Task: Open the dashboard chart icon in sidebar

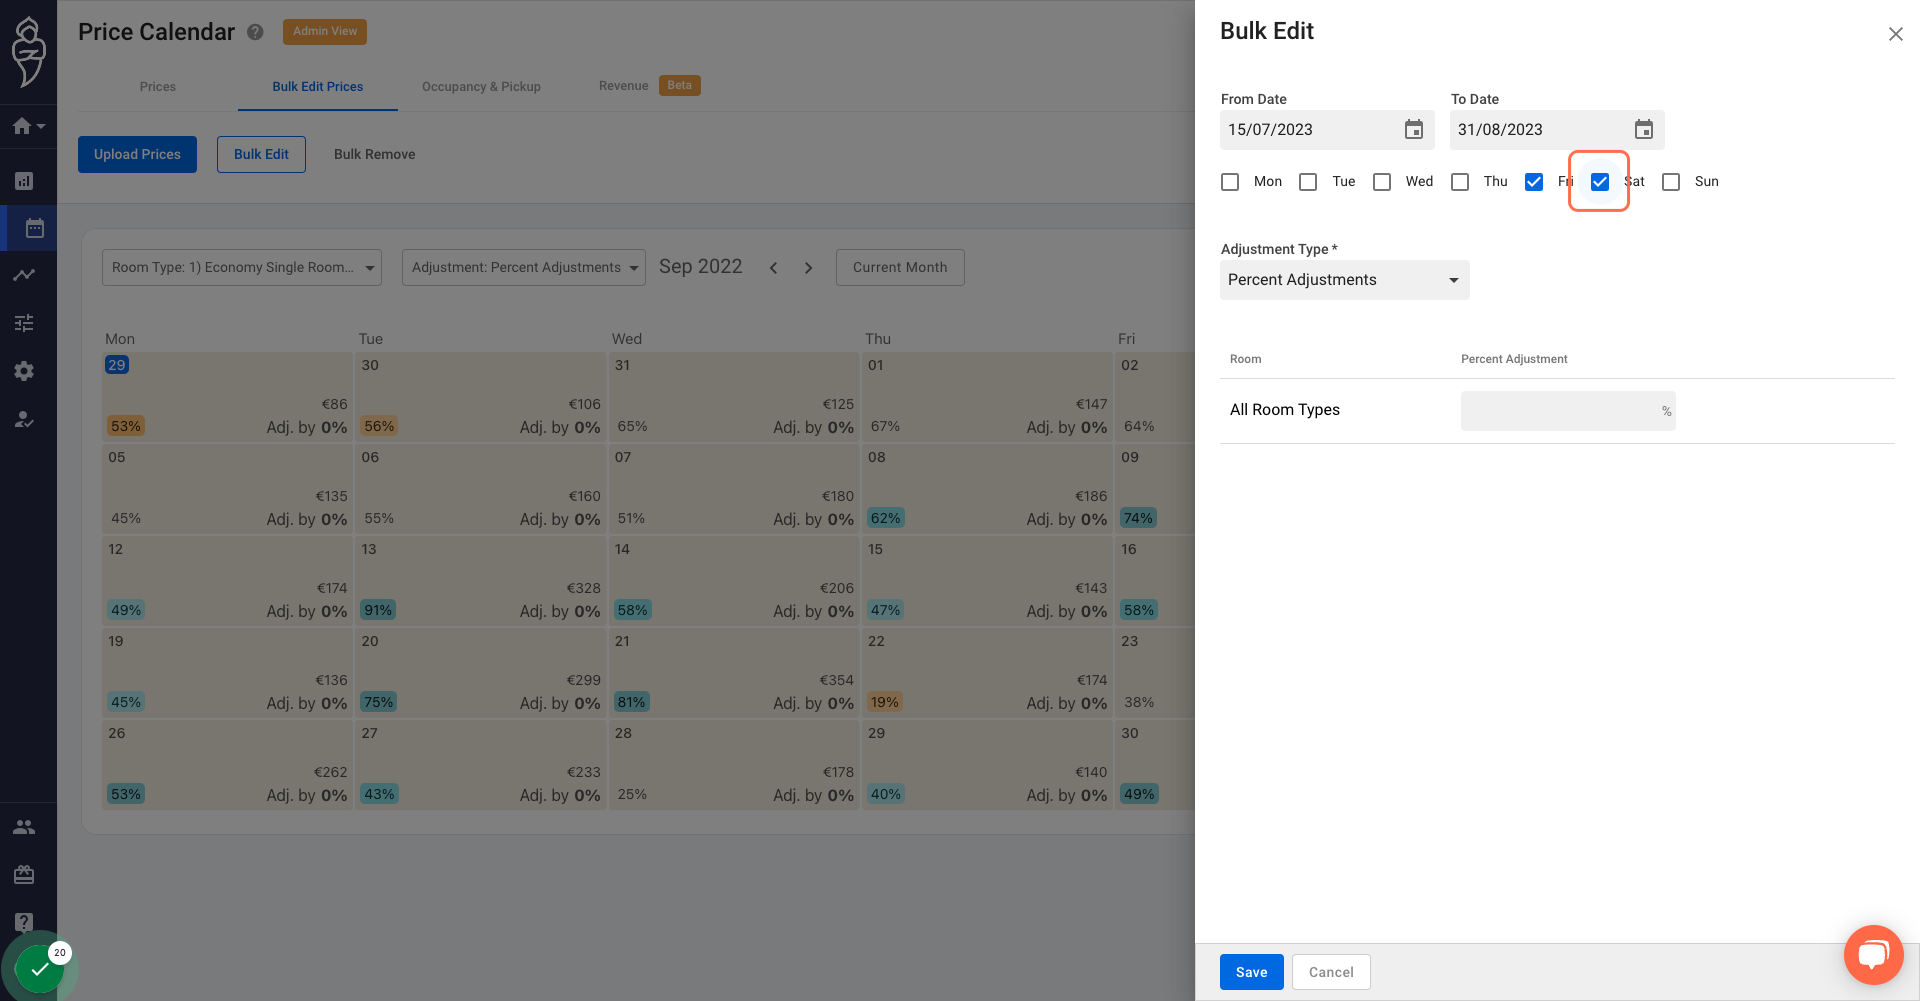Action: [x=24, y=181]
